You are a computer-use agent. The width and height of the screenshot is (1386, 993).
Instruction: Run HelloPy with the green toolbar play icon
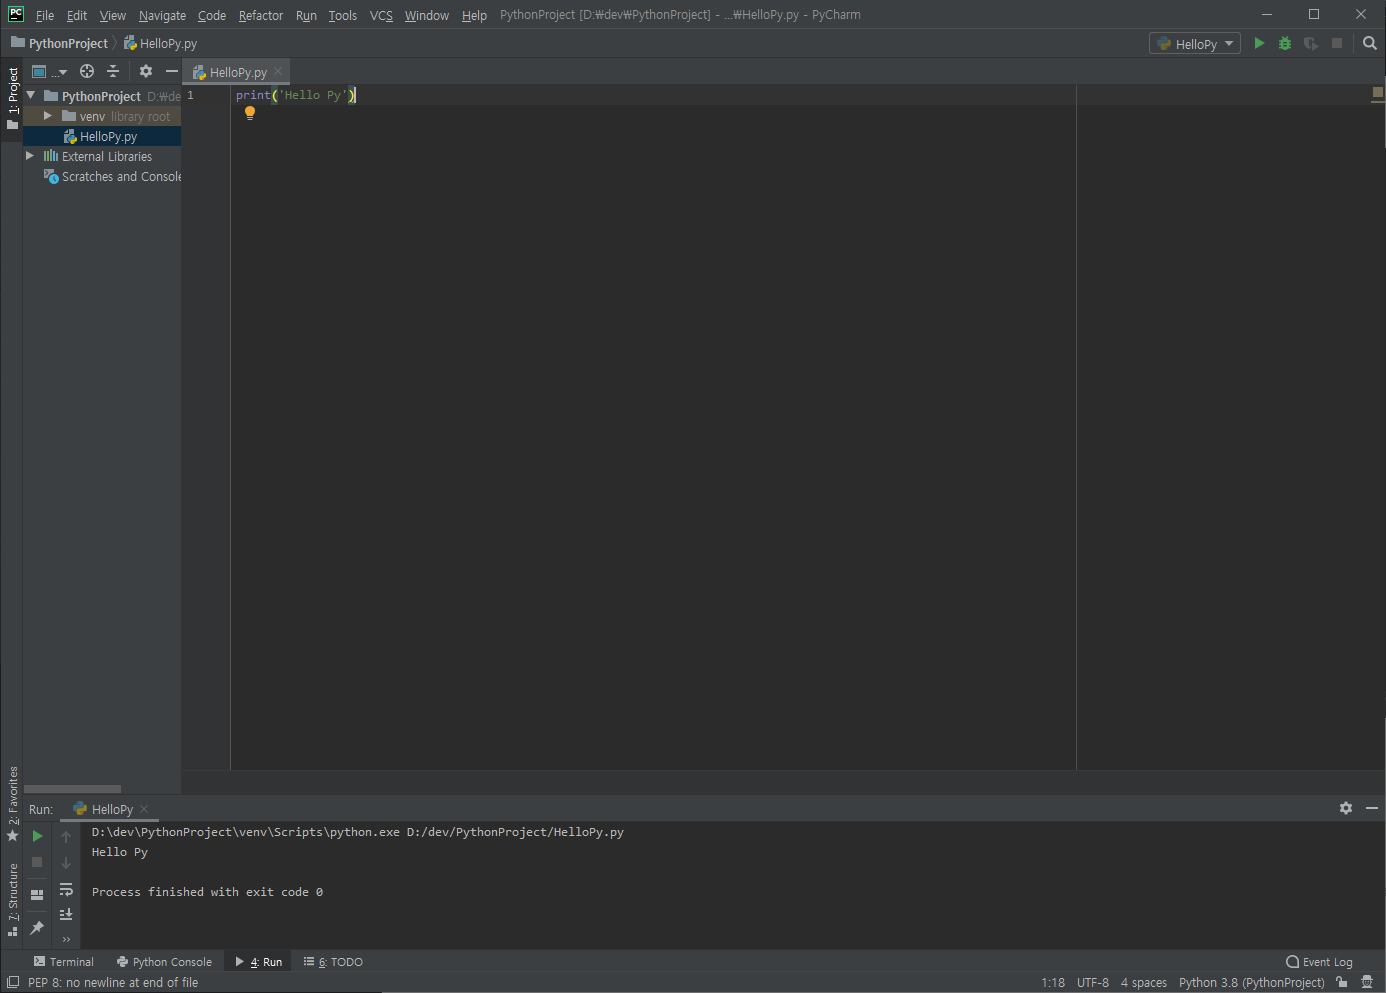(x=1259, y=43)
